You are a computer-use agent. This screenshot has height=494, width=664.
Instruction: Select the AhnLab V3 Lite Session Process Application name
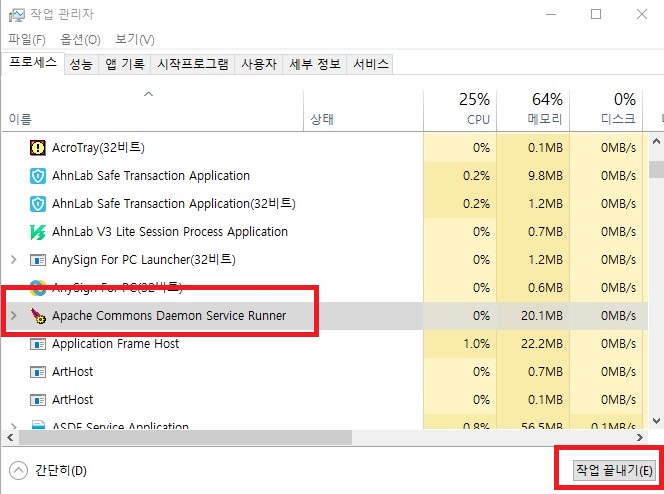[x=170, y=232]
